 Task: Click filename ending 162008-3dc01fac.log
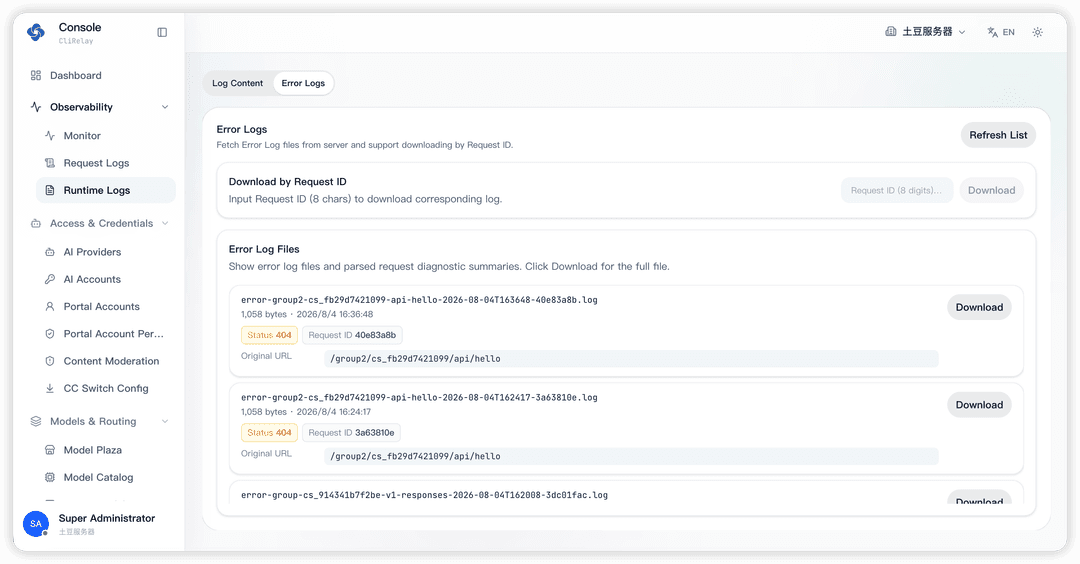point(424,495)
